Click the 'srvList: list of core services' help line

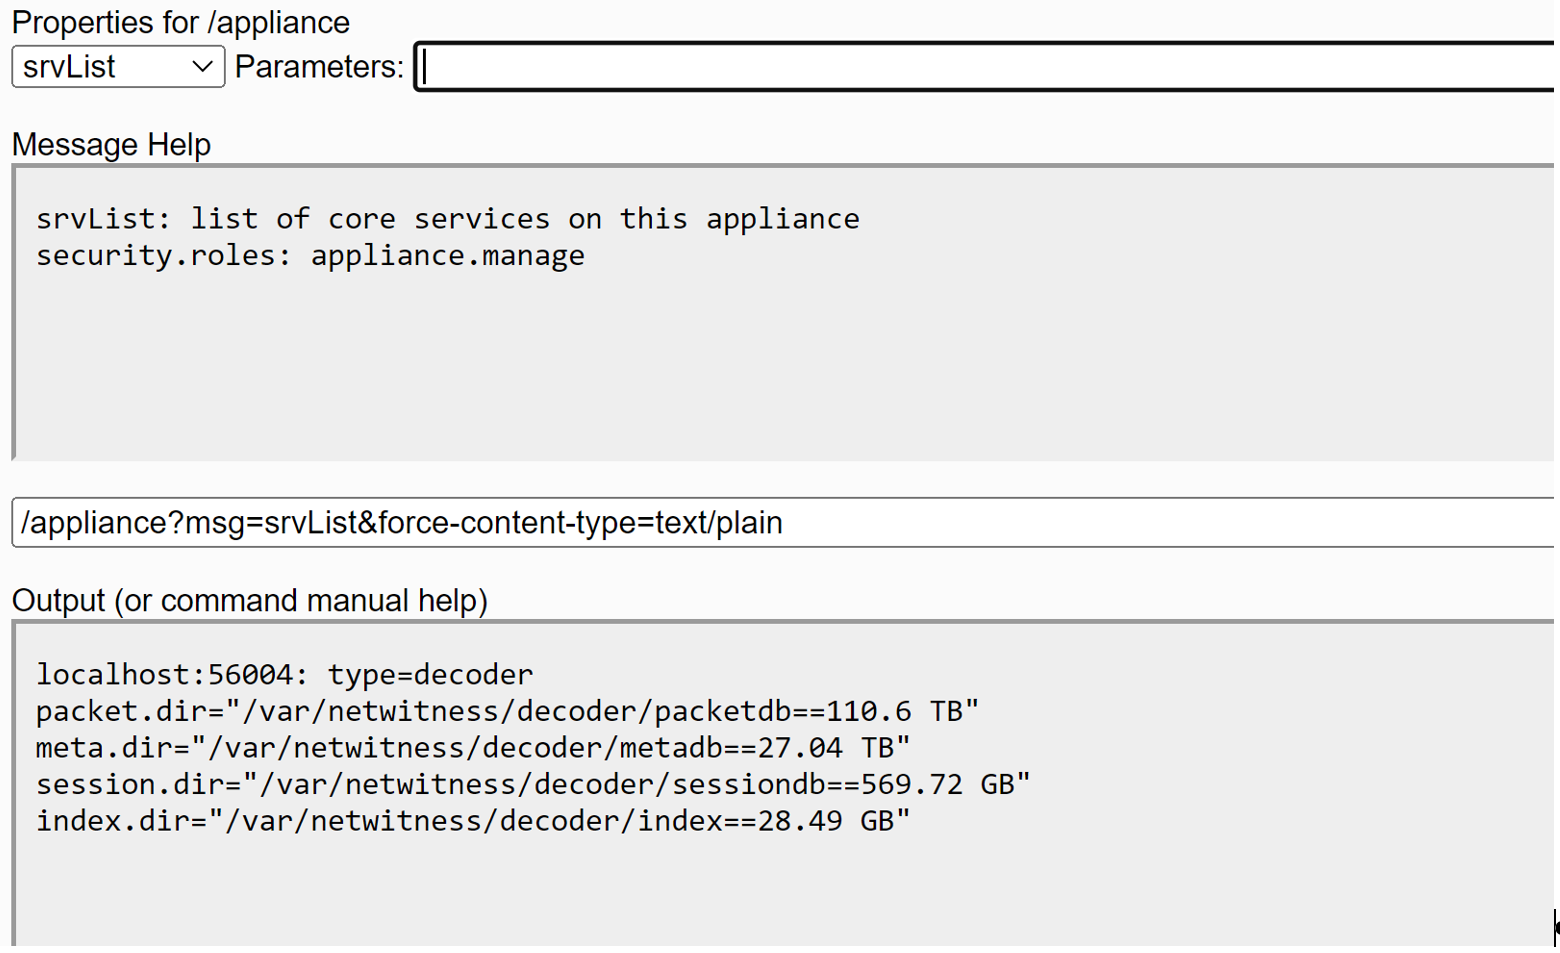(x=447, y=219)
